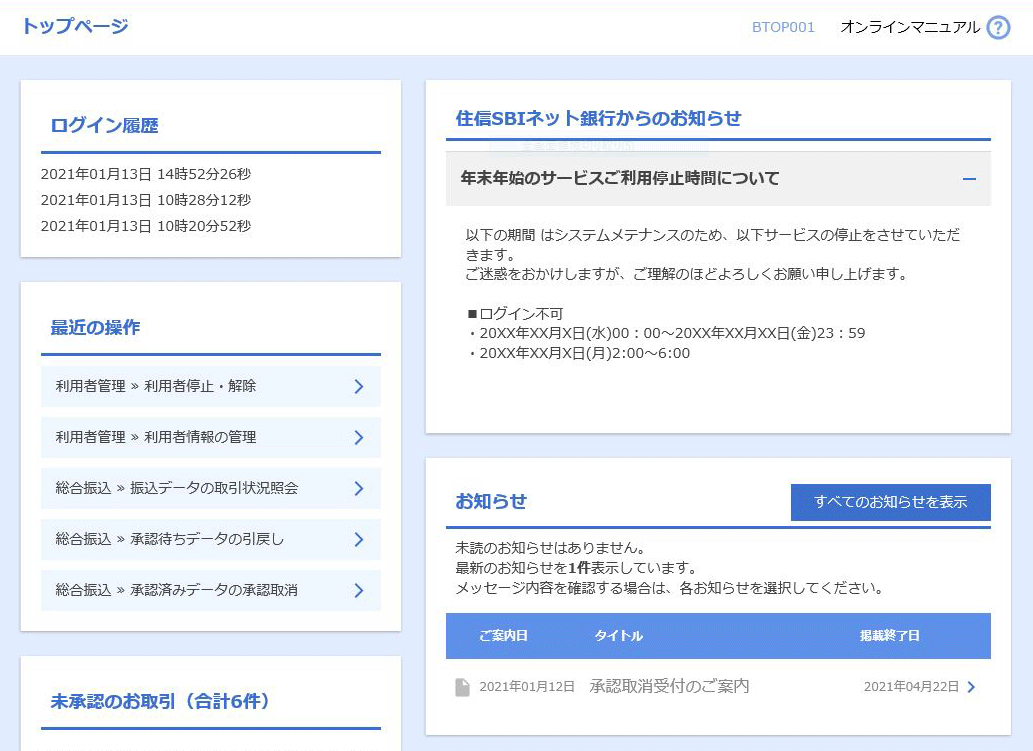The image size is (1033, 751).
Task: Click chevron on 承認済みデータの承認取消 row
Action: [359, 590]
